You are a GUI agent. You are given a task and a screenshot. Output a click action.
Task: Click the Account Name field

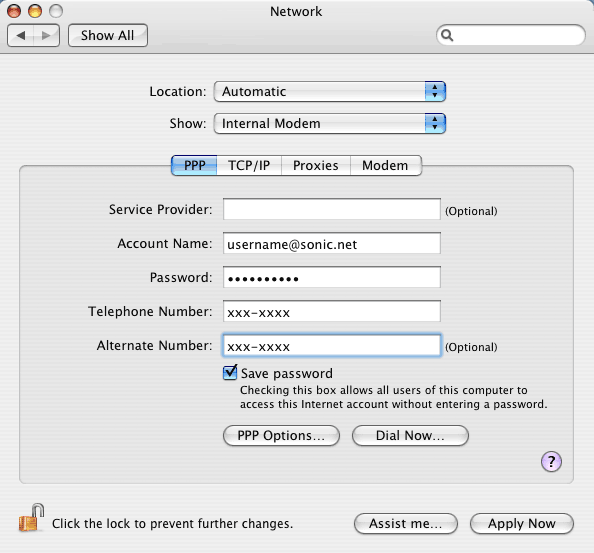pyautogui.click(x=332, y=243)
